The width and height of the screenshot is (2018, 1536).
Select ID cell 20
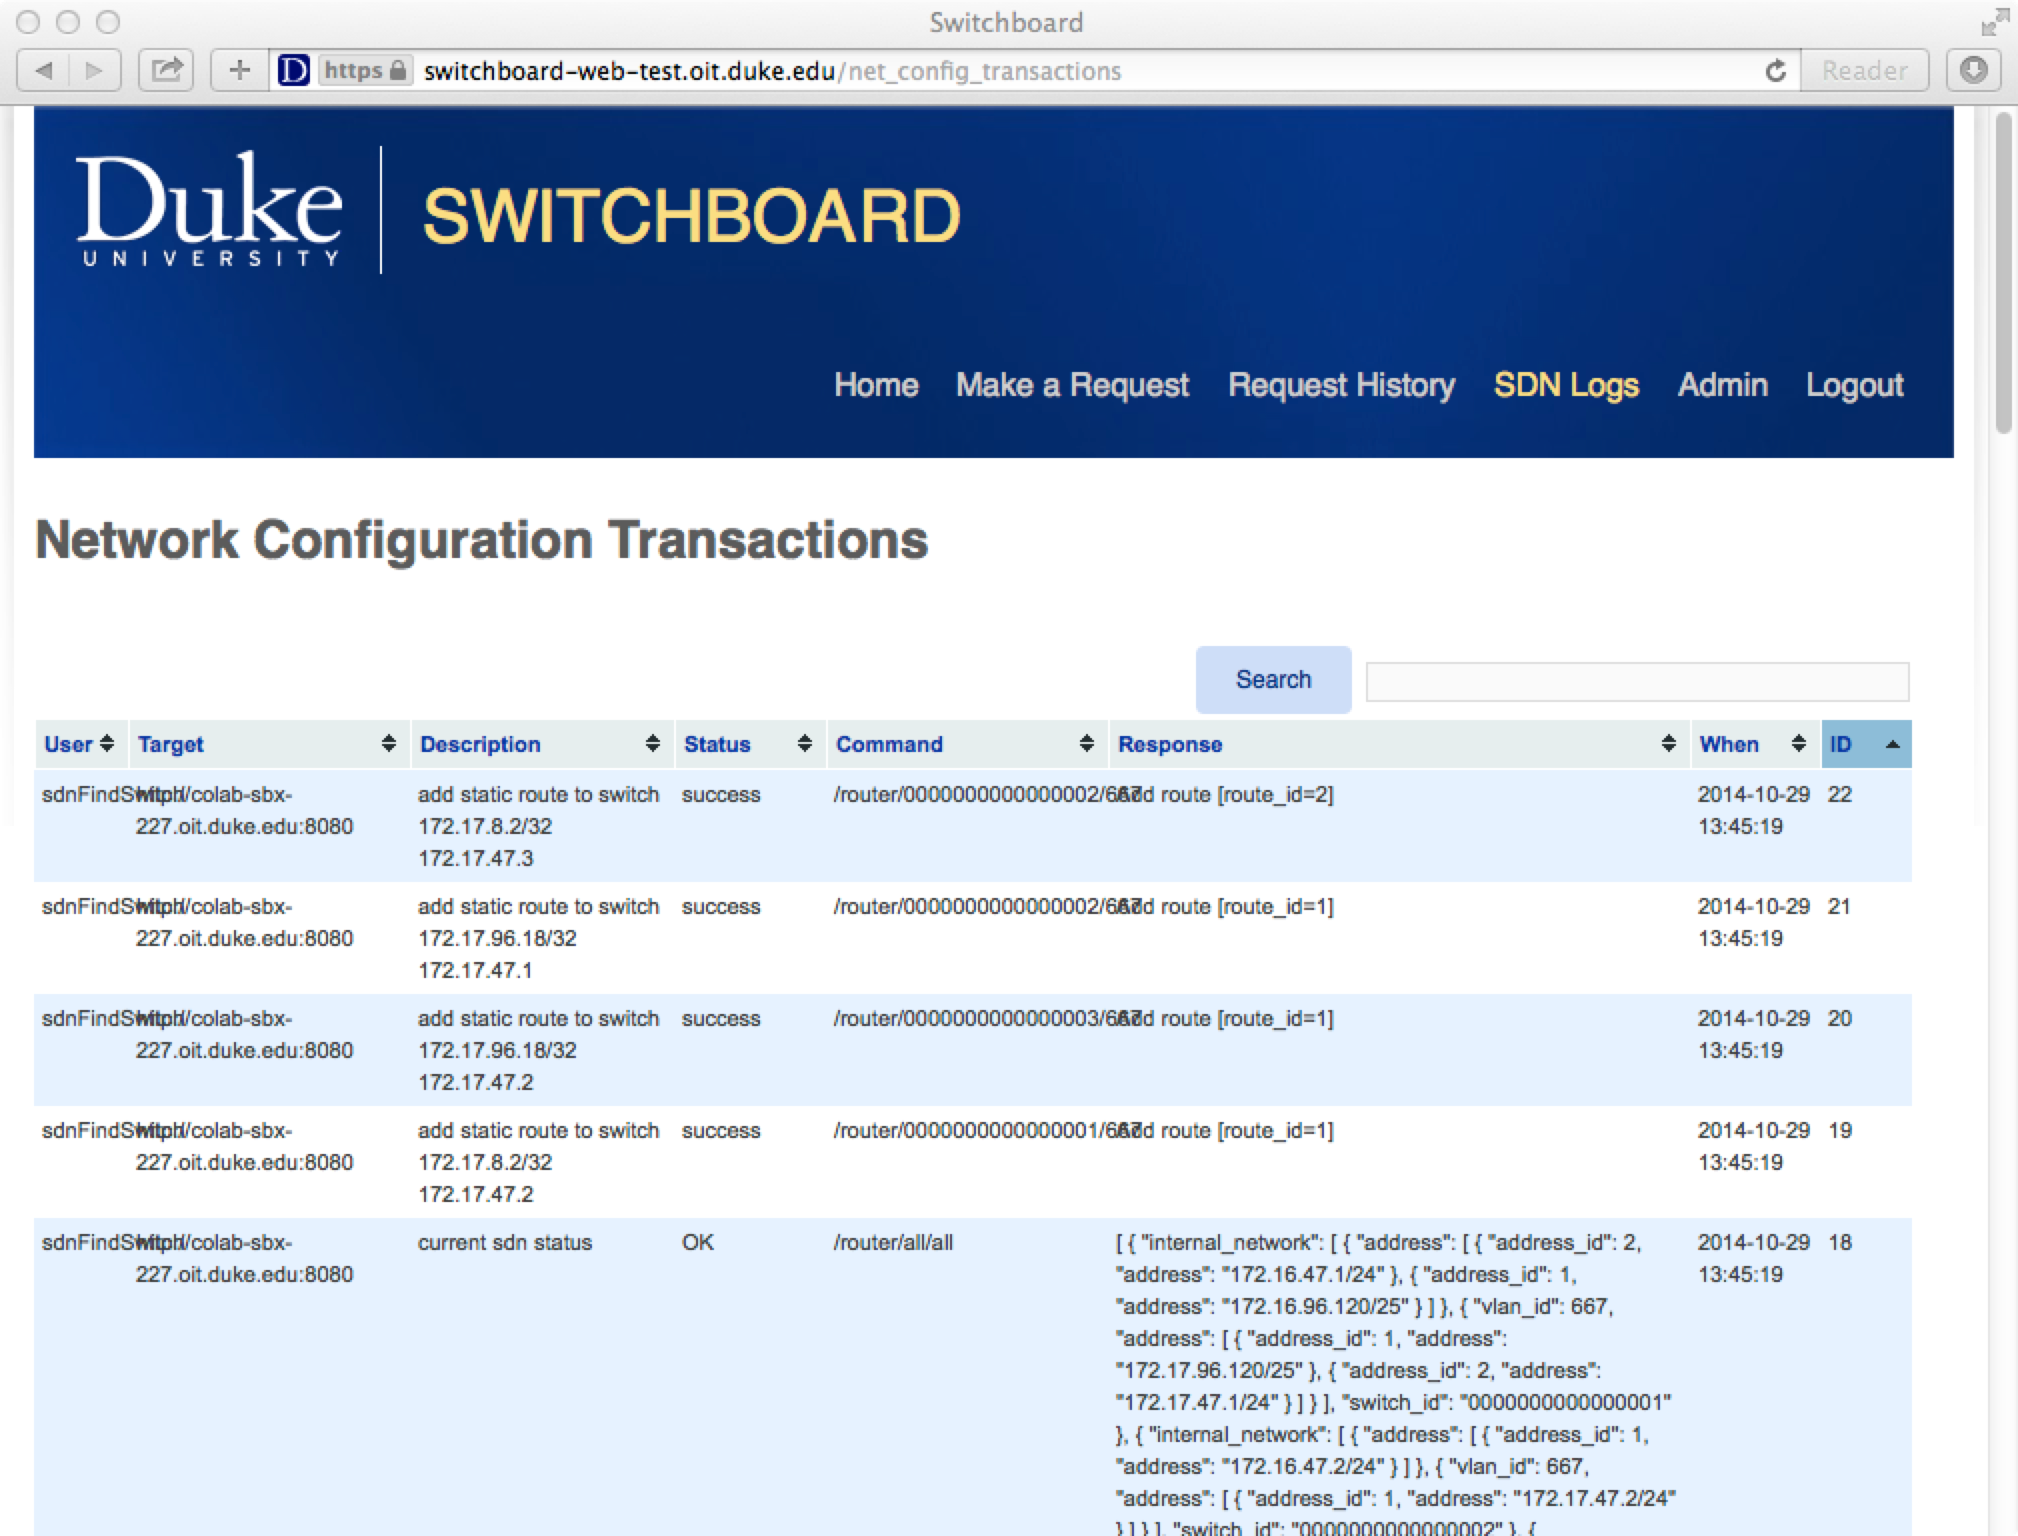pos(1840,1019)
